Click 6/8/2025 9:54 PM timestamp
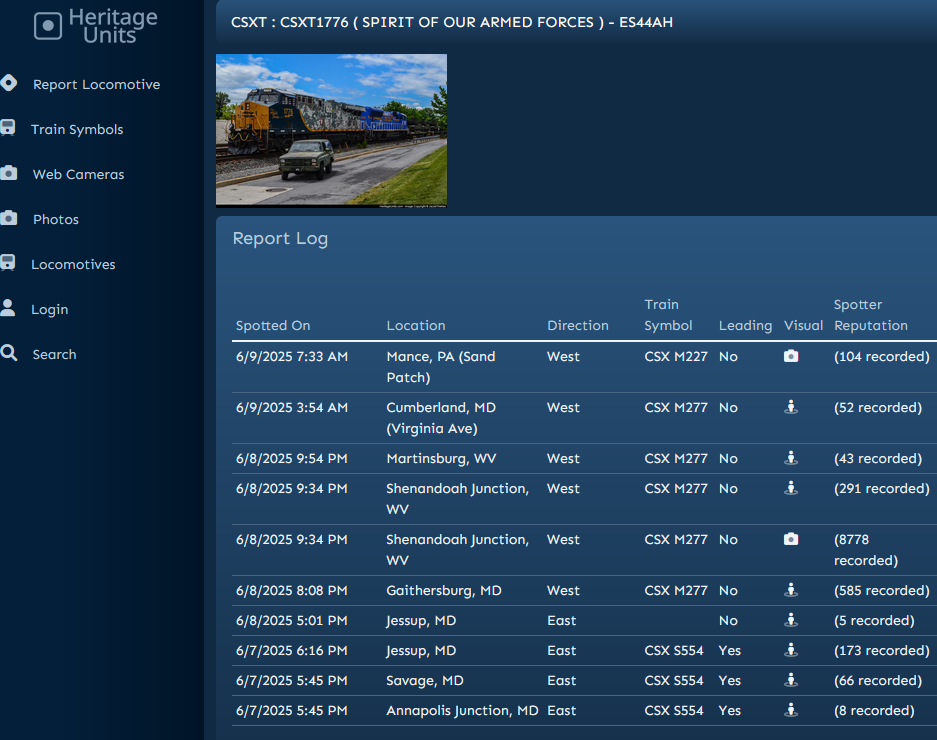This screenshot has width=937, height=740. [292, 458]
